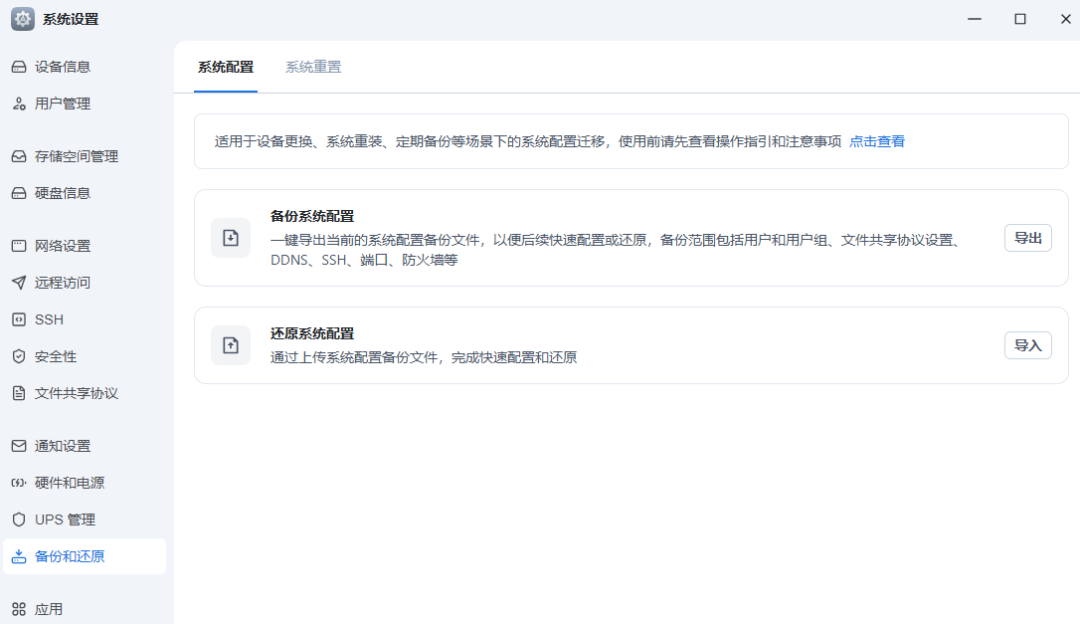The height and width of the screenshot is (624, 1080).
Task: Click the 存储空间管理 disk icon
Action: click(18, 157)
